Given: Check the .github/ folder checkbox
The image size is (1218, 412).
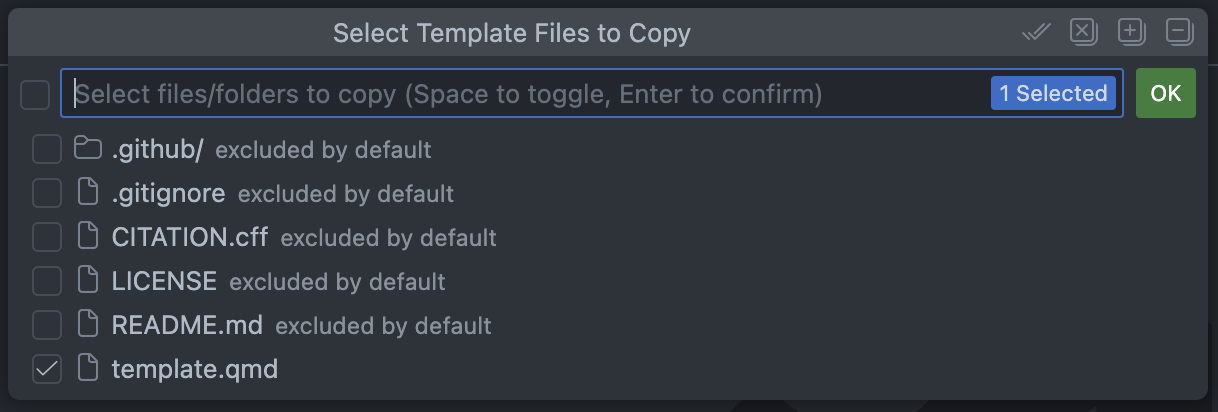Looking at the screenshot, I should [x=47, y=150].
